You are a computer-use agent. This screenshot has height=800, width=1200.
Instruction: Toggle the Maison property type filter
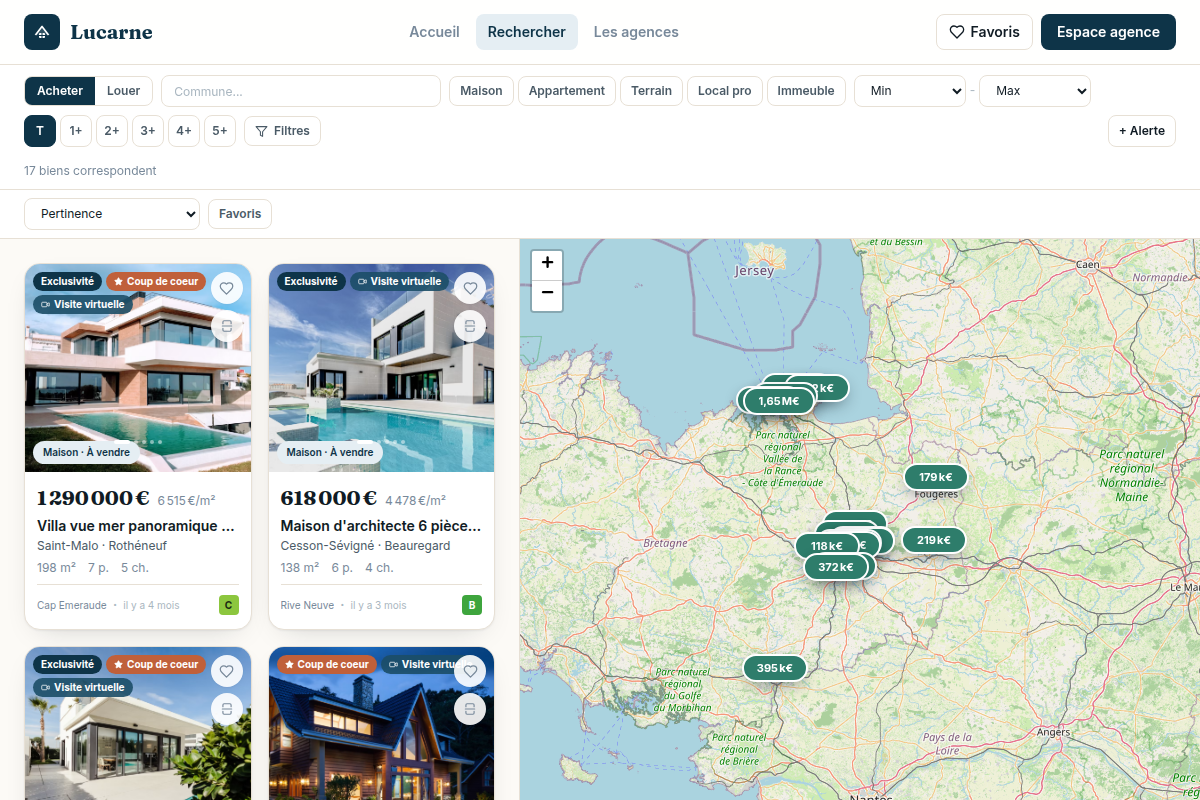(x=481, y=91)
